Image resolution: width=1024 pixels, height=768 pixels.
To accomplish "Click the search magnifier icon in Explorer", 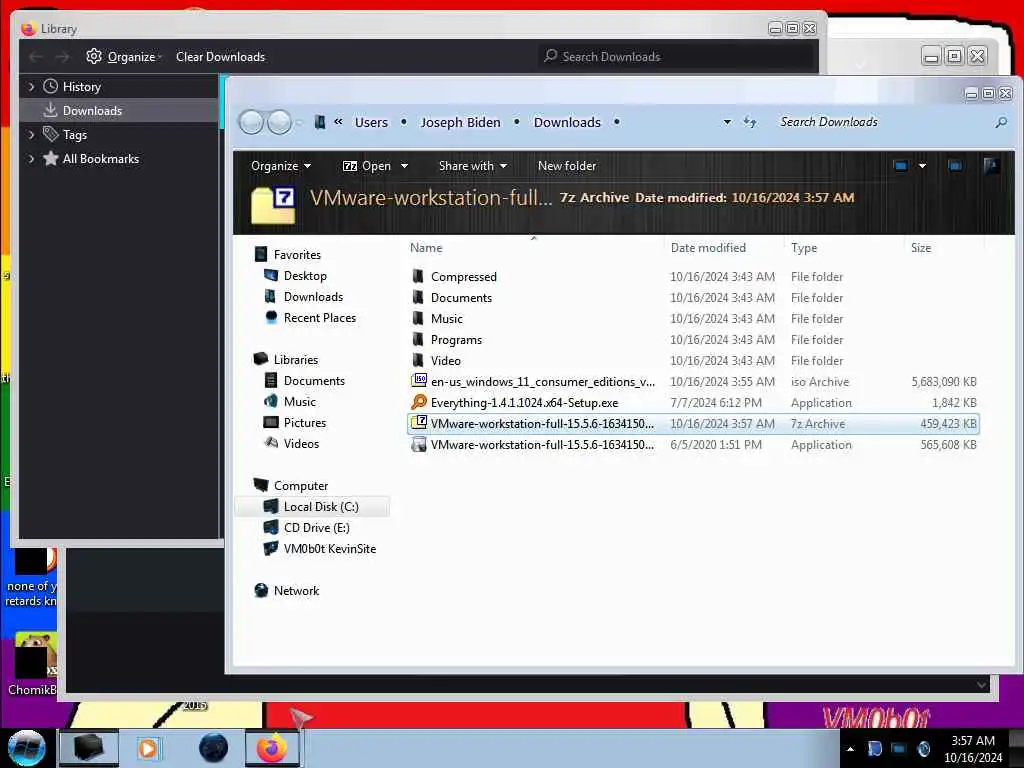I will [1001, 122].
